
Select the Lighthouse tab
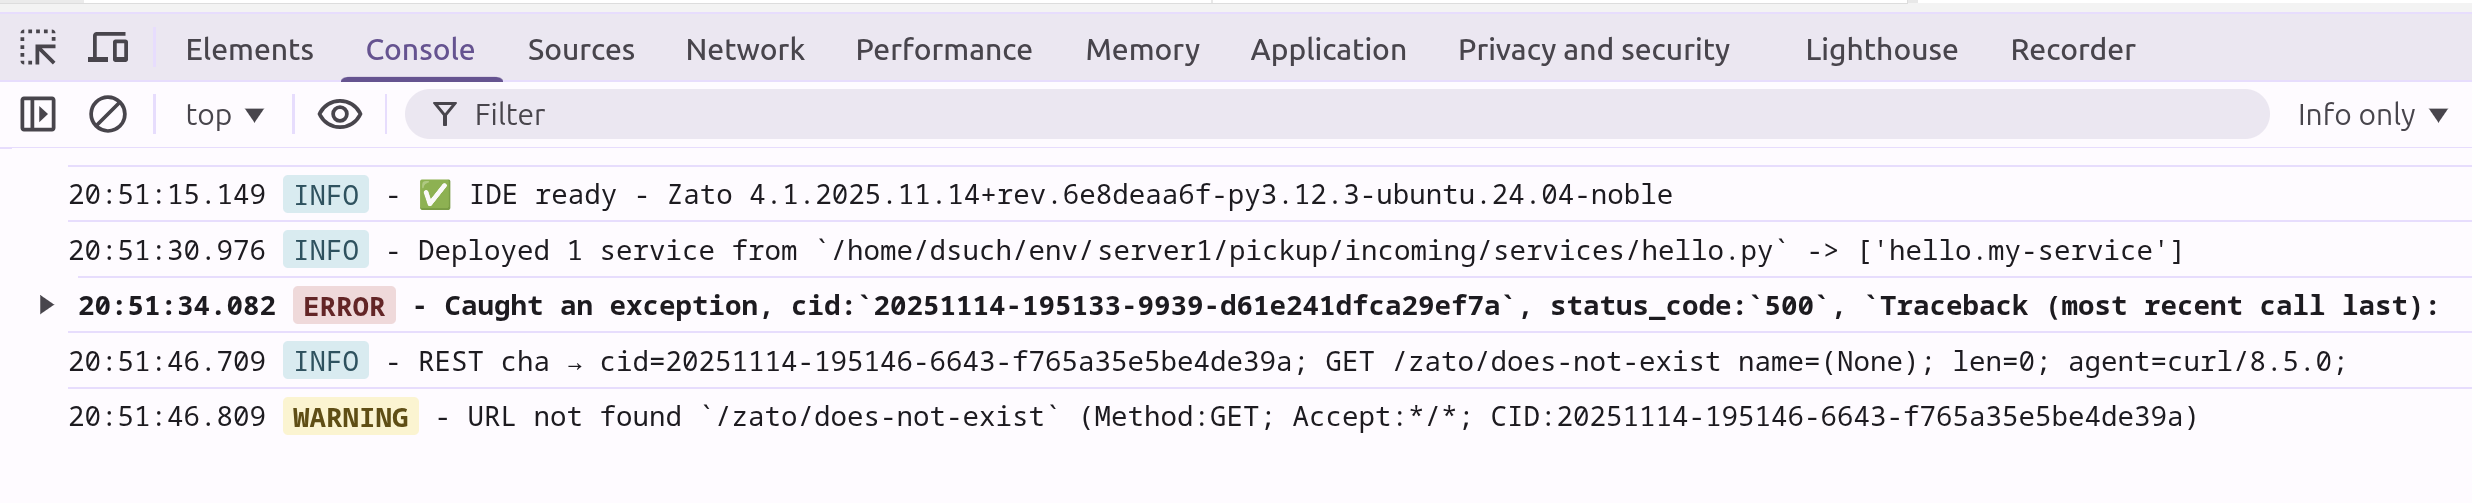(1881, 50)
